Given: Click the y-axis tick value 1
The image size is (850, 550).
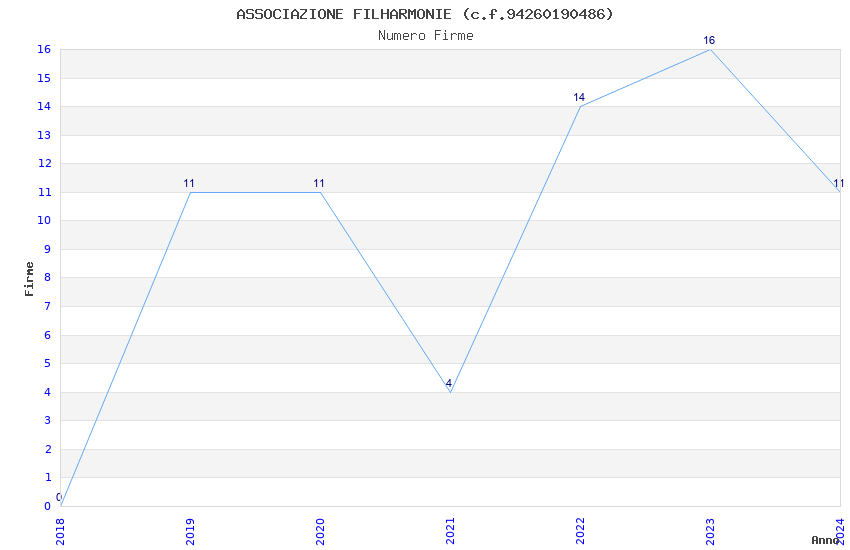Looking at the screenshot, I should (48, 477).
